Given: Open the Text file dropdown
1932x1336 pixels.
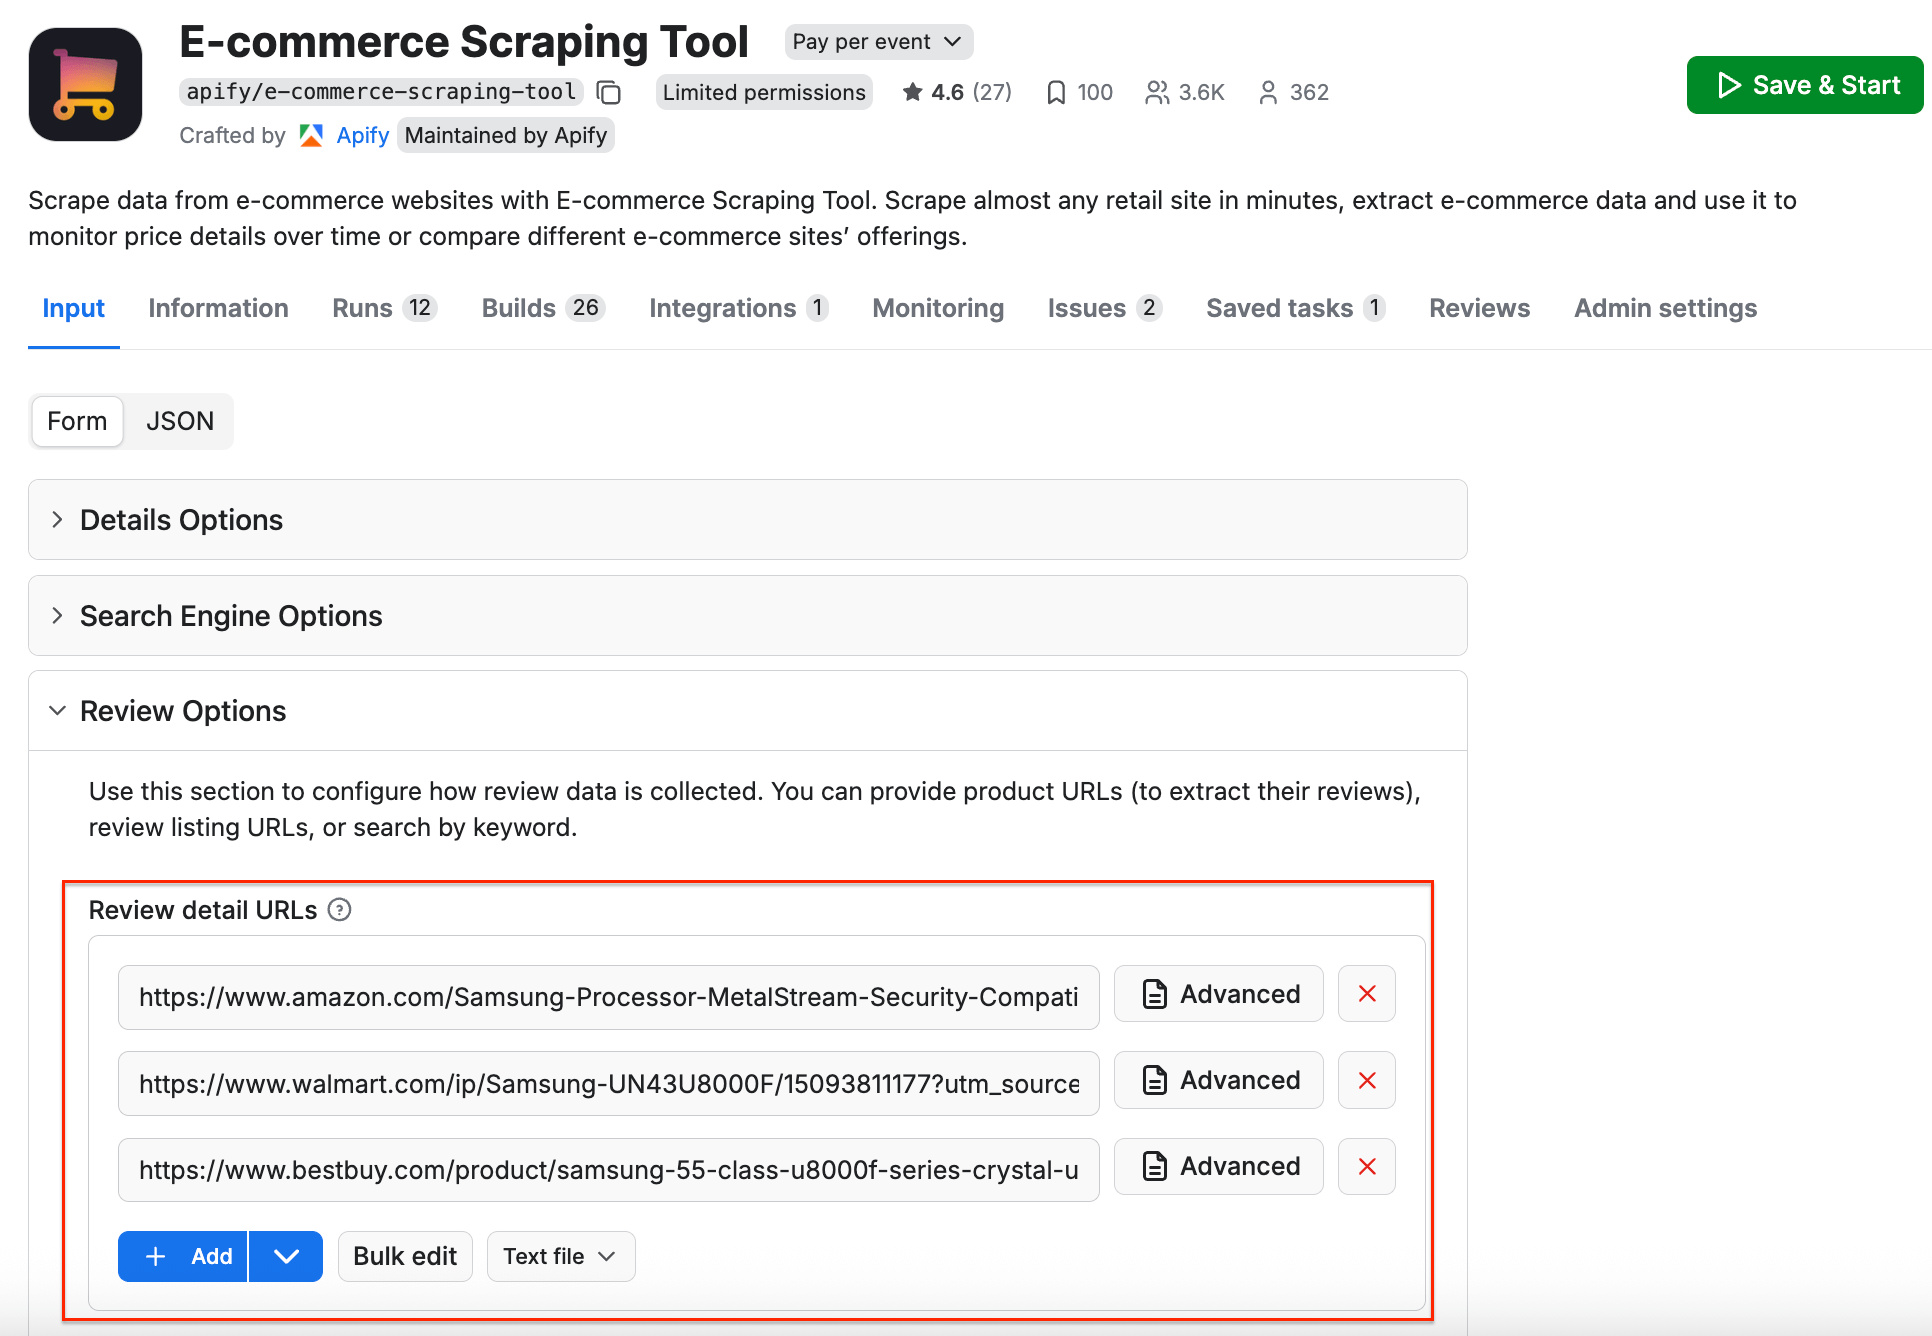Looking at the screenshot, I should [560, 1256].
